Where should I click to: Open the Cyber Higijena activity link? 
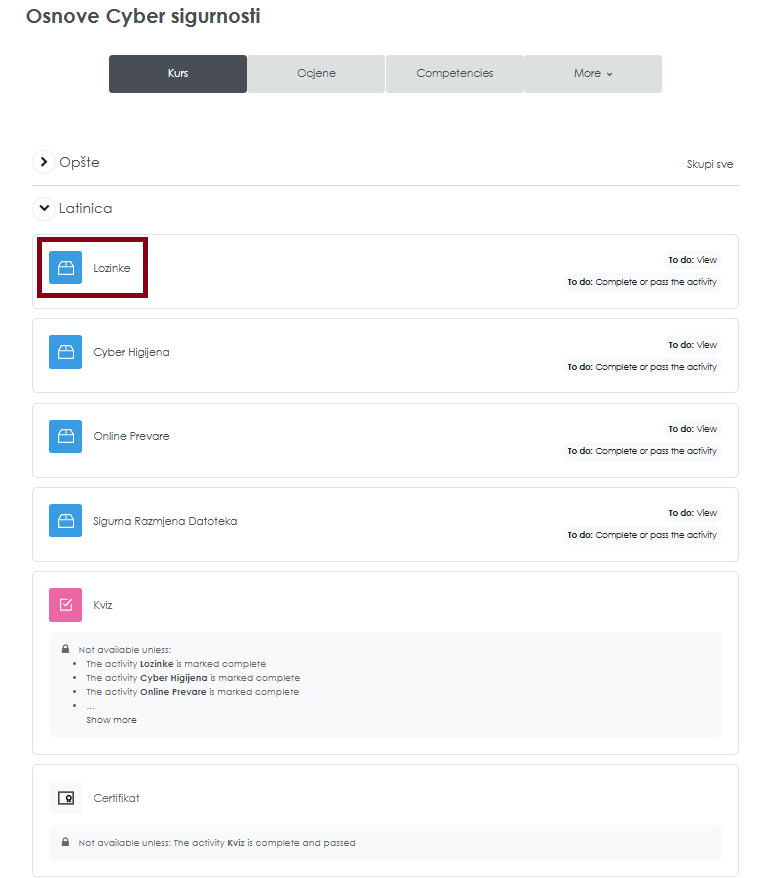(131, 352)
